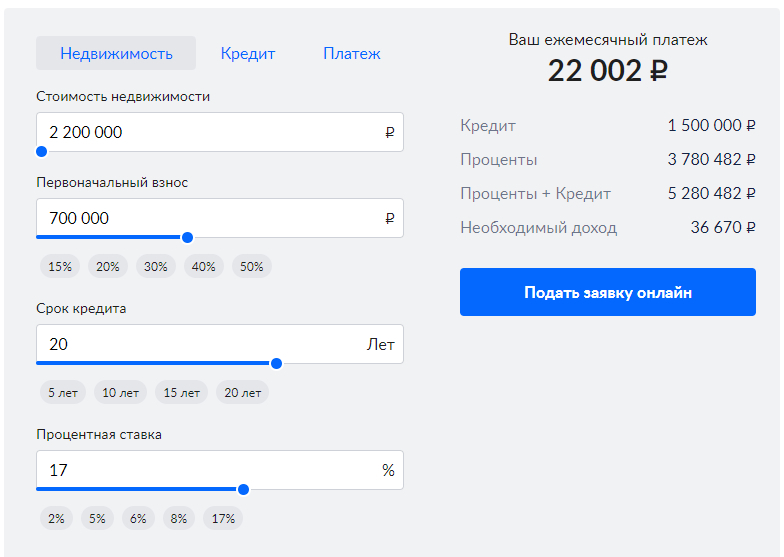This screenshot has width=784, height=557.
Task: Select the 5 лет term chip
Action: coord(63,393)
